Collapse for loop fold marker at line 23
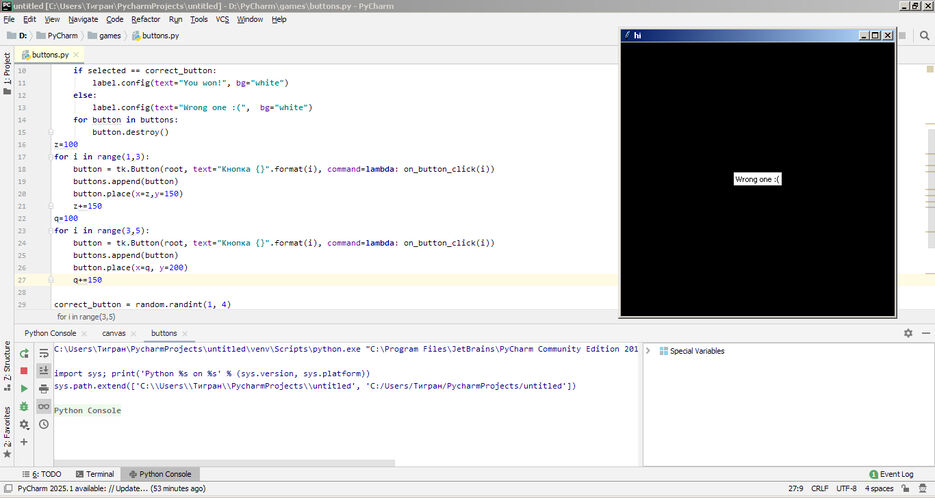The height and width of the screenshot is (498, 935). point(51,231)
